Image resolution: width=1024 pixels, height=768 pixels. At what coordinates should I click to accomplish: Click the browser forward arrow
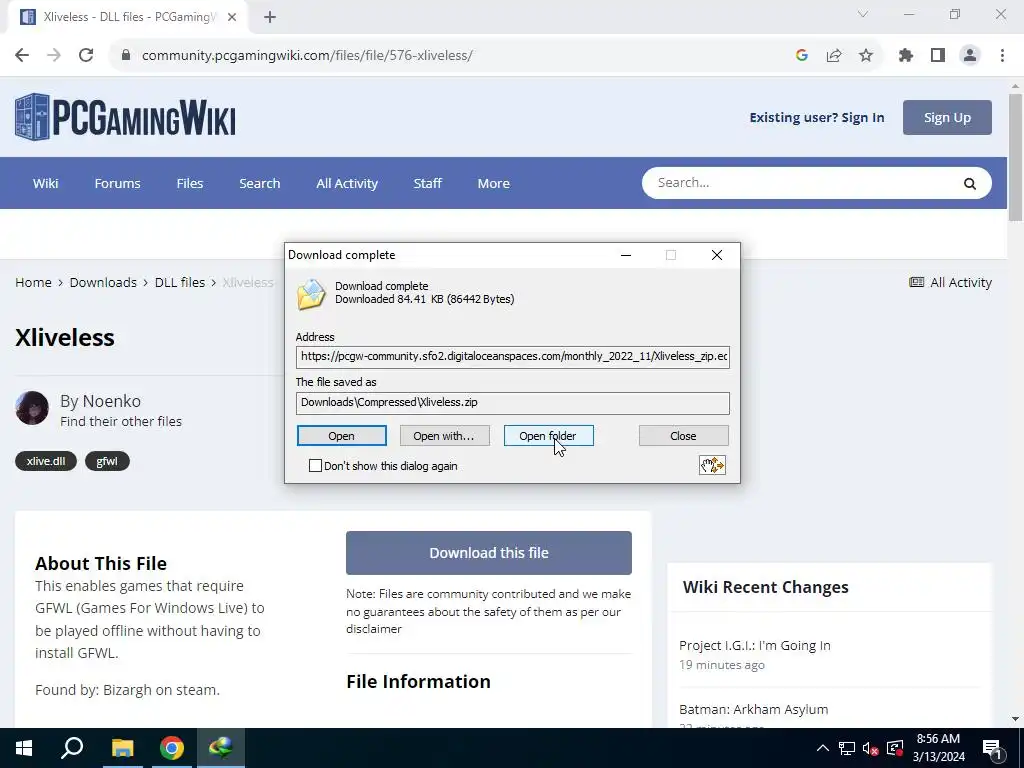tap(54, 56)
